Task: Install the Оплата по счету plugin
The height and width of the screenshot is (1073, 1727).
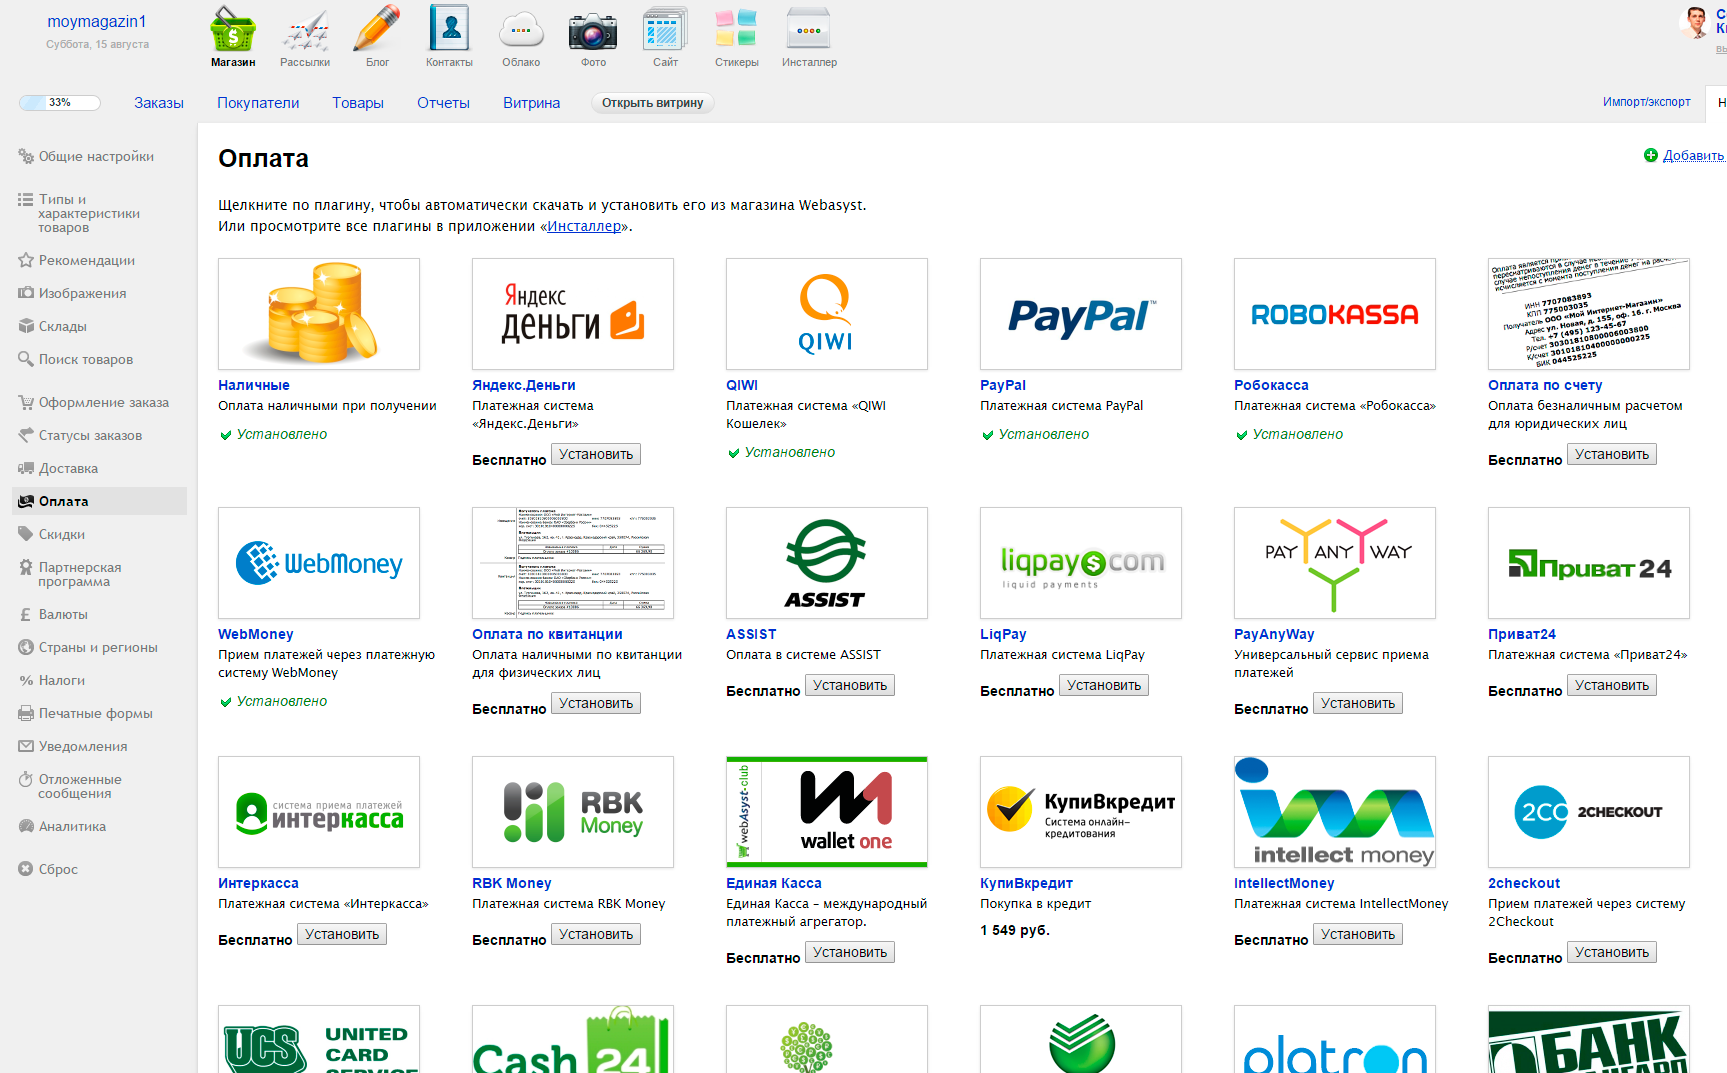Action: (x=1612, y=454)
